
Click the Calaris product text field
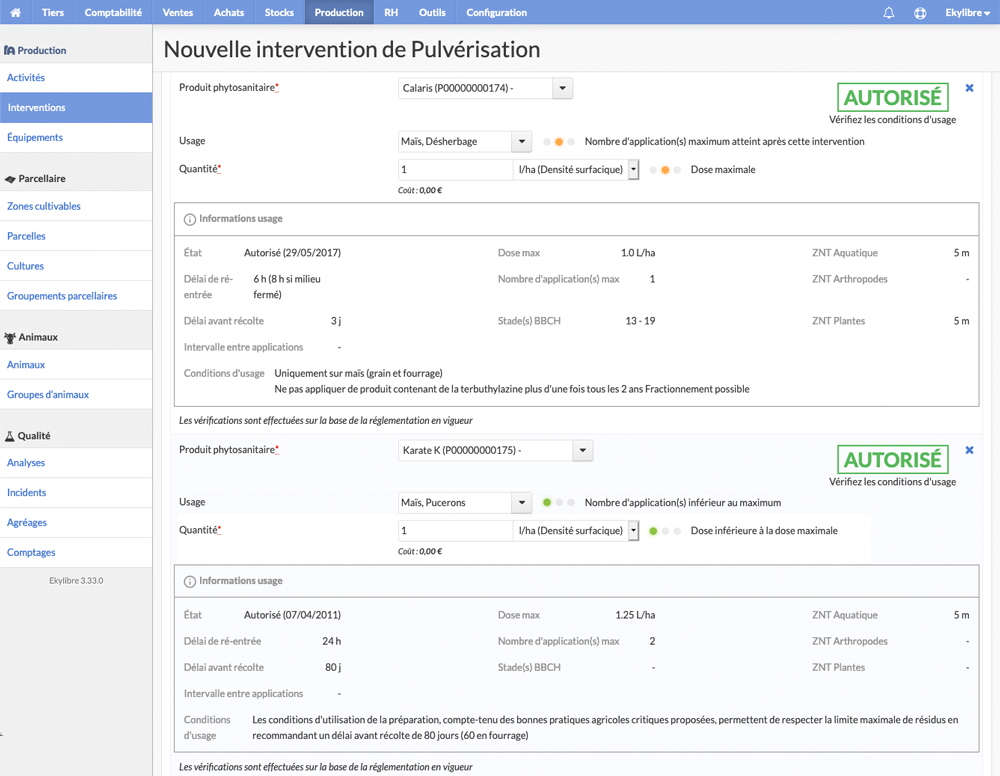click(475, 88)
